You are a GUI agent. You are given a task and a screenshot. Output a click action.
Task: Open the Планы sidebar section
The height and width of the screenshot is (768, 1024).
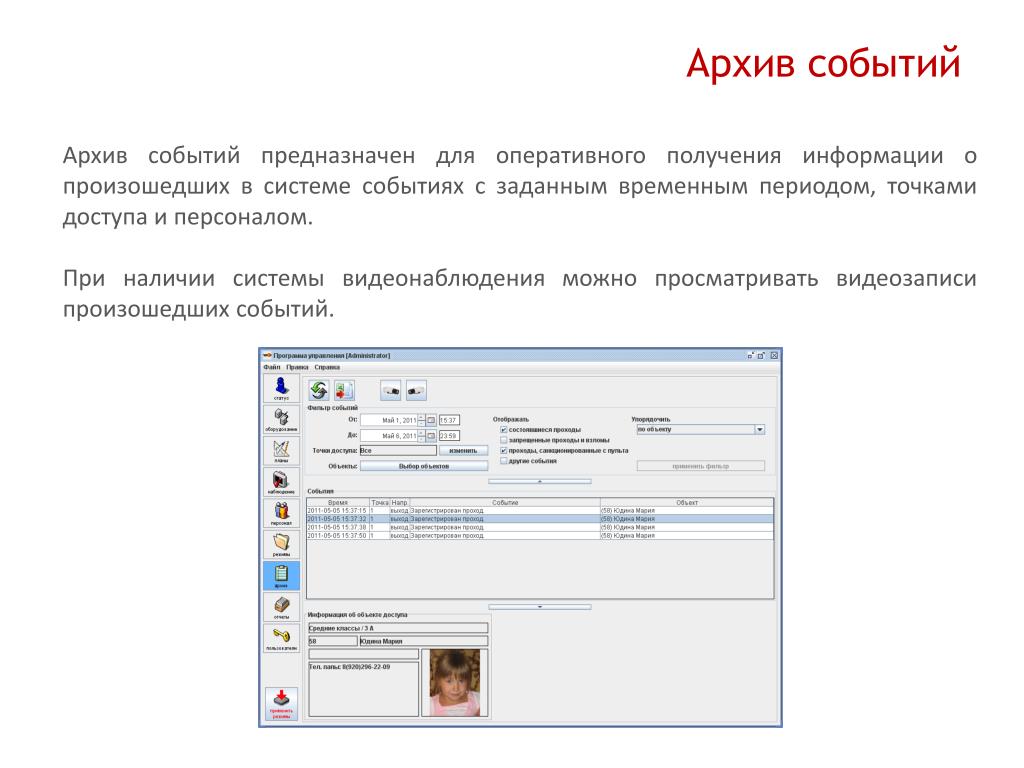pyautogui.click(x=281, y=451)
